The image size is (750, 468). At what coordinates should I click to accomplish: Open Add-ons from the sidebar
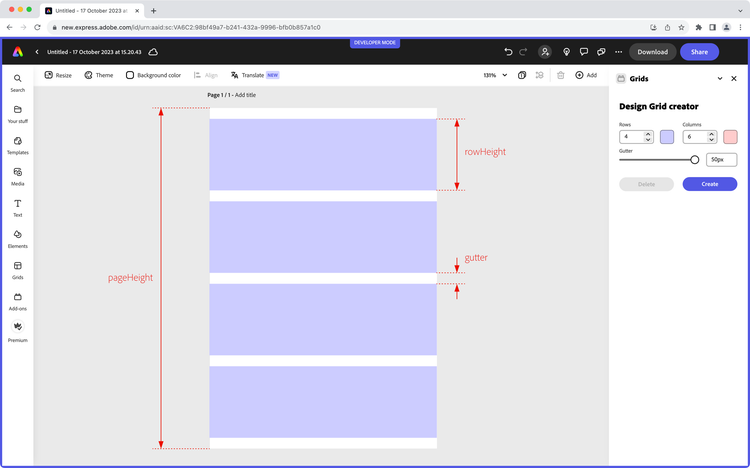click(x=17, y=298)
